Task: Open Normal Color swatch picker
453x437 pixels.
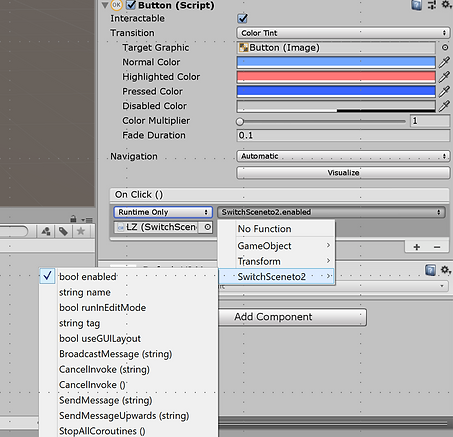Action: point(336,62)
